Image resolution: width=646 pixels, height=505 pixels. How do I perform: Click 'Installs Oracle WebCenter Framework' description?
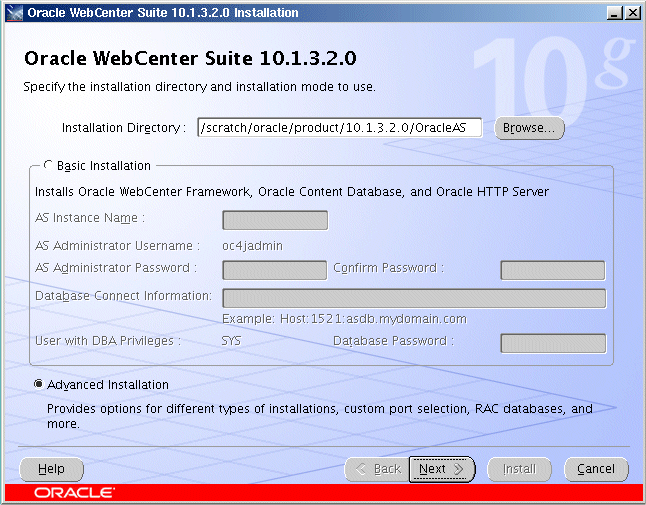click(292, 192)
